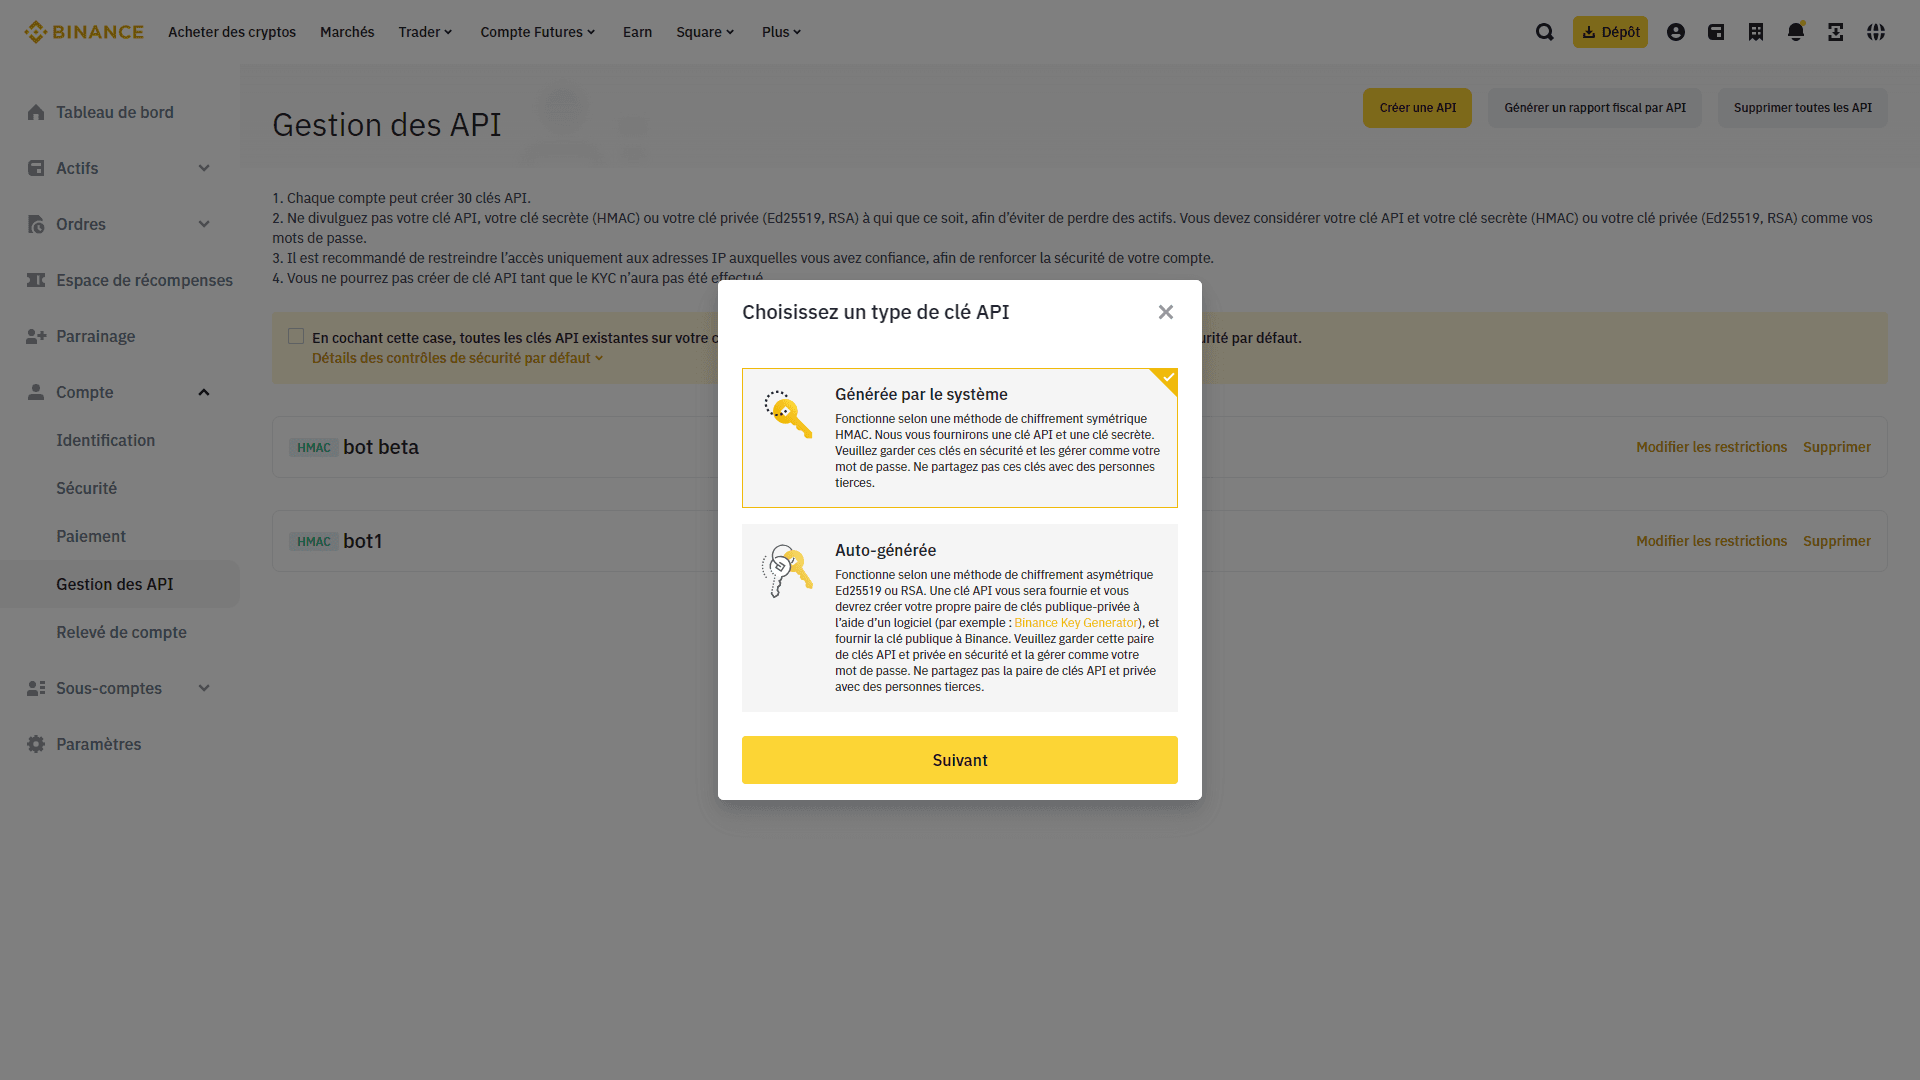Image resolution: width=1920 pixels, height=1080 pixels.
Task: Open Relevé de compte sidebar item
Action: click(120, 632)
